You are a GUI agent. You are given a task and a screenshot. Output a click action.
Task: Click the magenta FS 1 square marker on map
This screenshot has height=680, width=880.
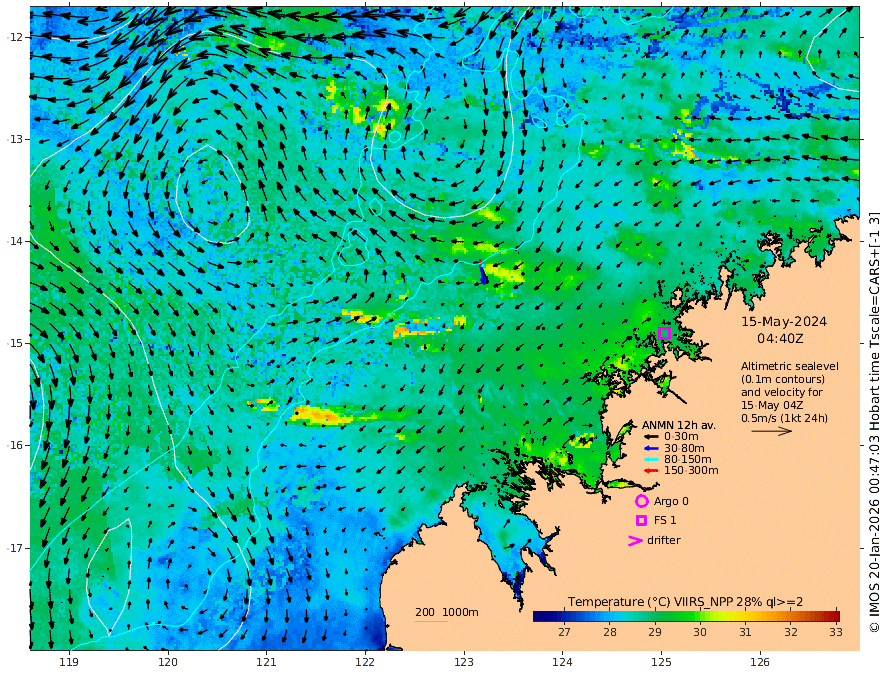[x=664, y=333]
